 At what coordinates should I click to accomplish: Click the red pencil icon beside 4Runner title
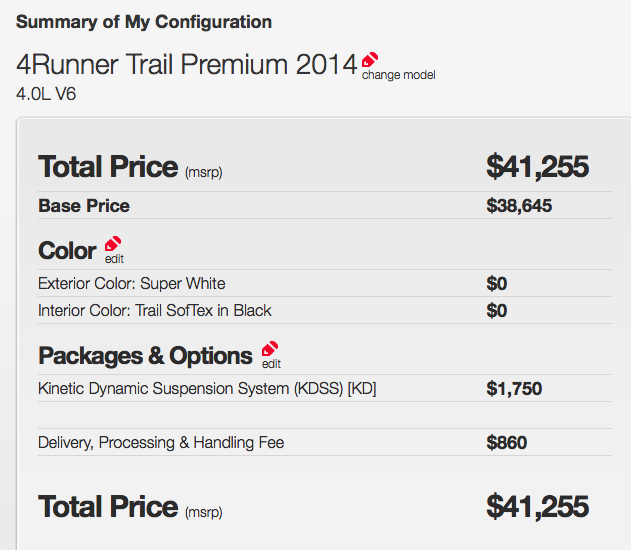tap(370, 60)
